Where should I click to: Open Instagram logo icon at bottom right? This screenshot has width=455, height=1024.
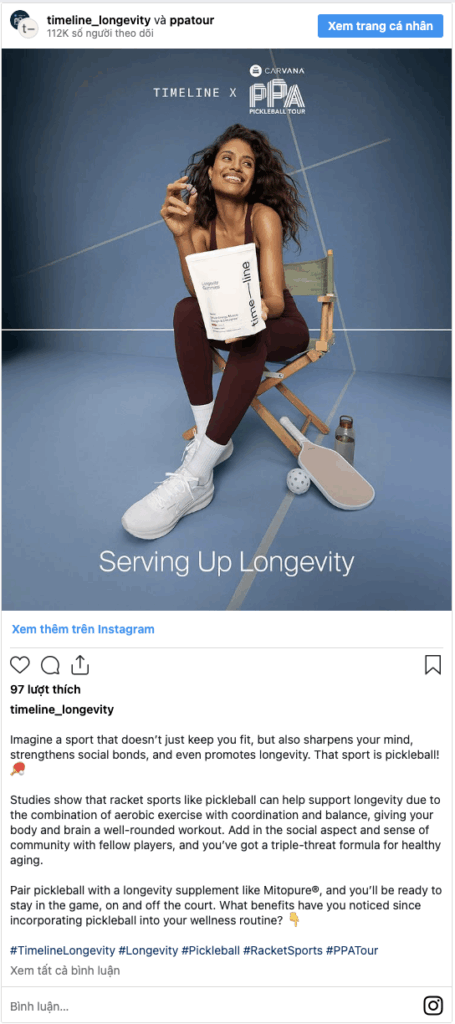pos(433,1004)
